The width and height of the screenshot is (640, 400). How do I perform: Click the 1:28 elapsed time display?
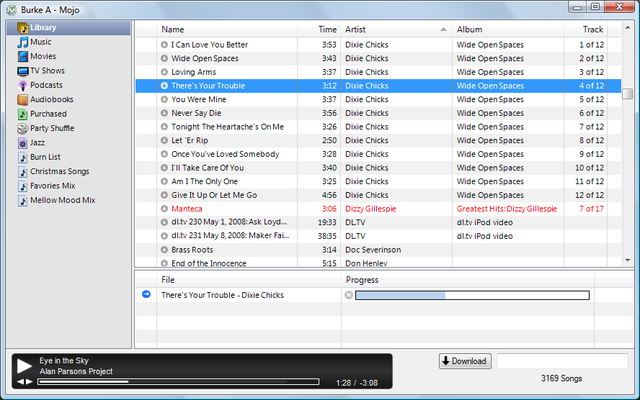click(343, 383)
